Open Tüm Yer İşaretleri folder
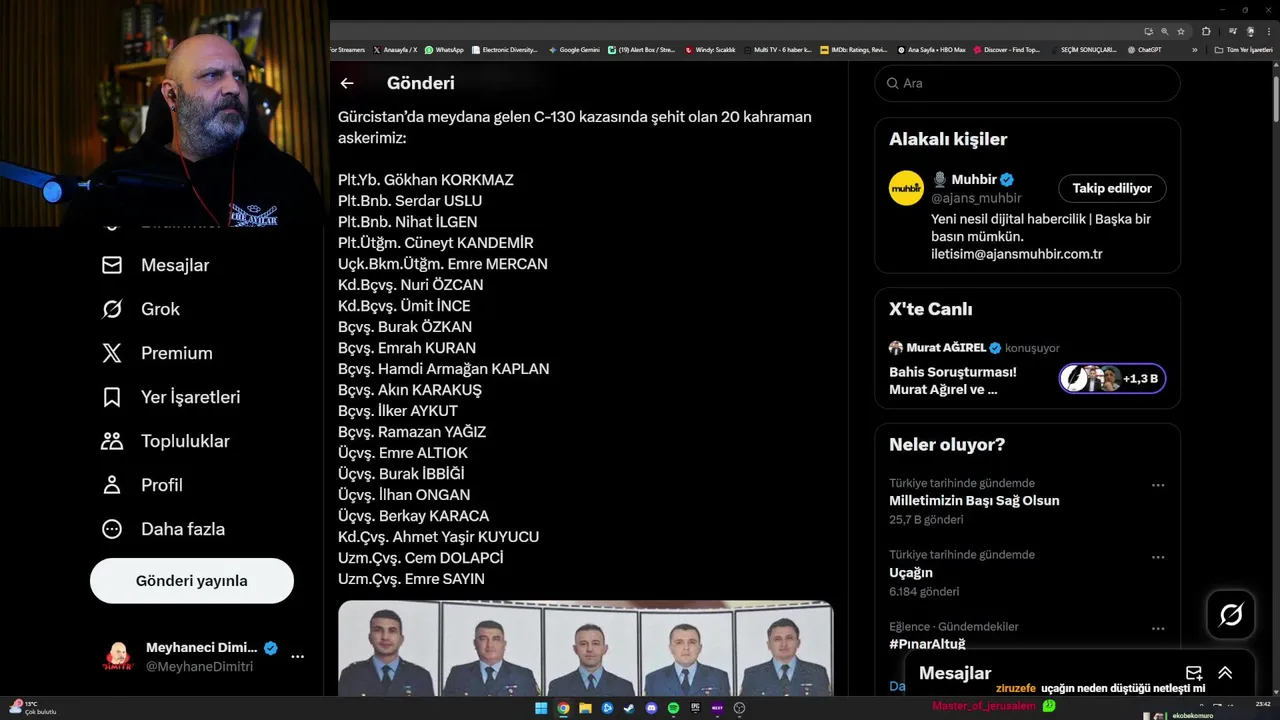 1244,49
